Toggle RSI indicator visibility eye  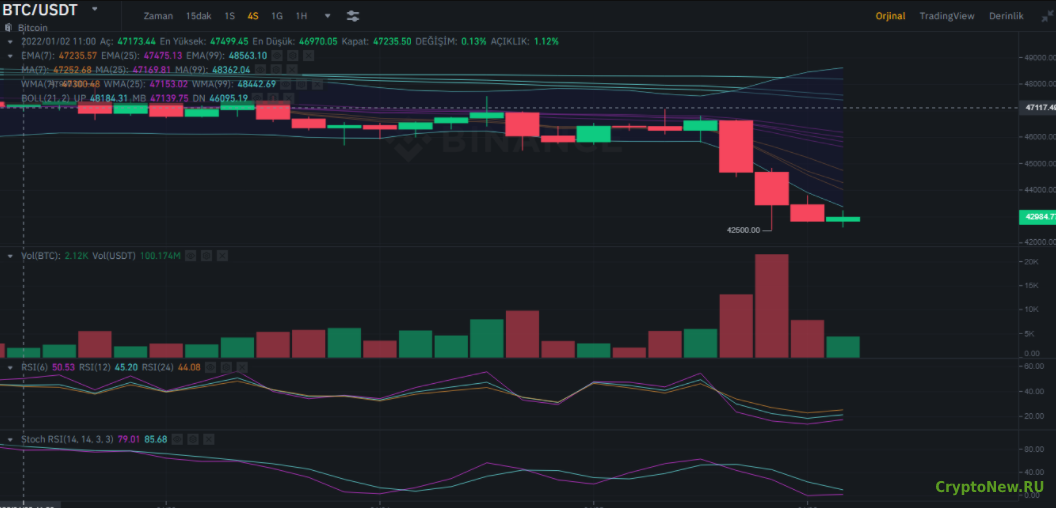[213, 367]
